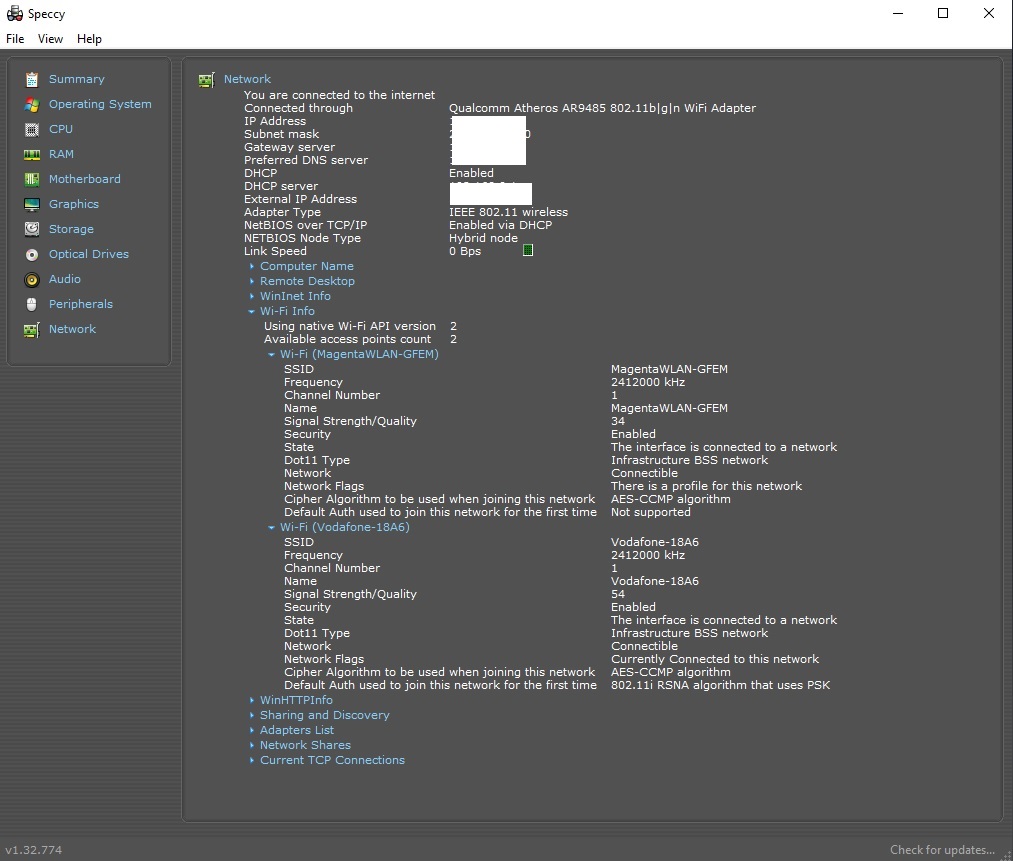
Task: Click the Enabled via DHCP value
Action: 501,225
